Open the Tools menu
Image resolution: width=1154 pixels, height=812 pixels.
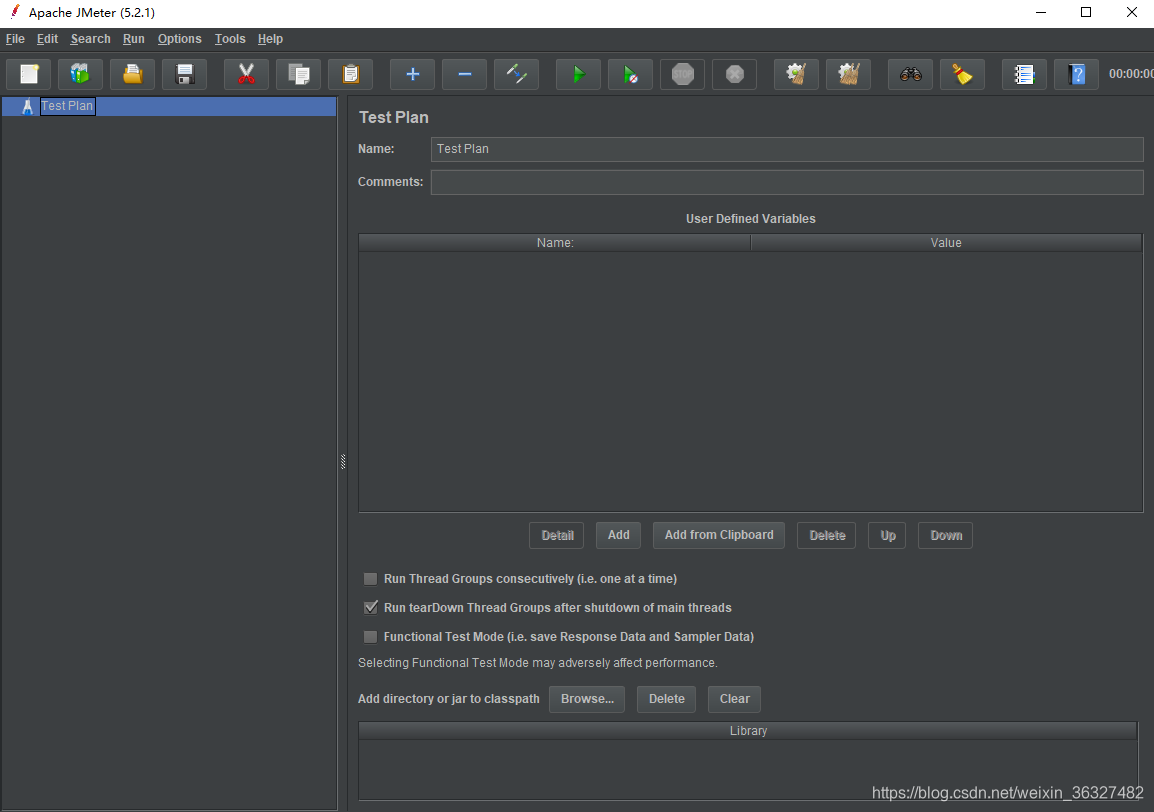click(230, 39)
